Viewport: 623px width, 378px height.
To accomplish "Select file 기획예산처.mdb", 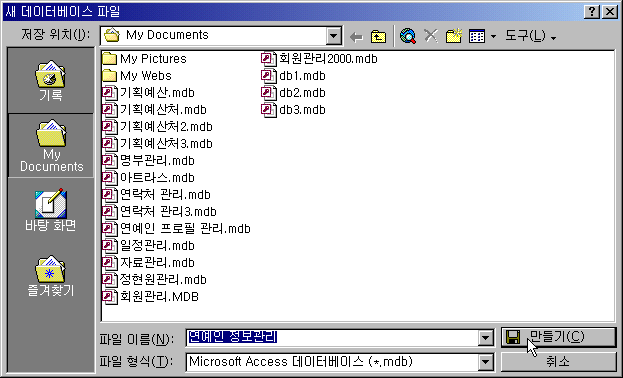I will pos(155,110).
